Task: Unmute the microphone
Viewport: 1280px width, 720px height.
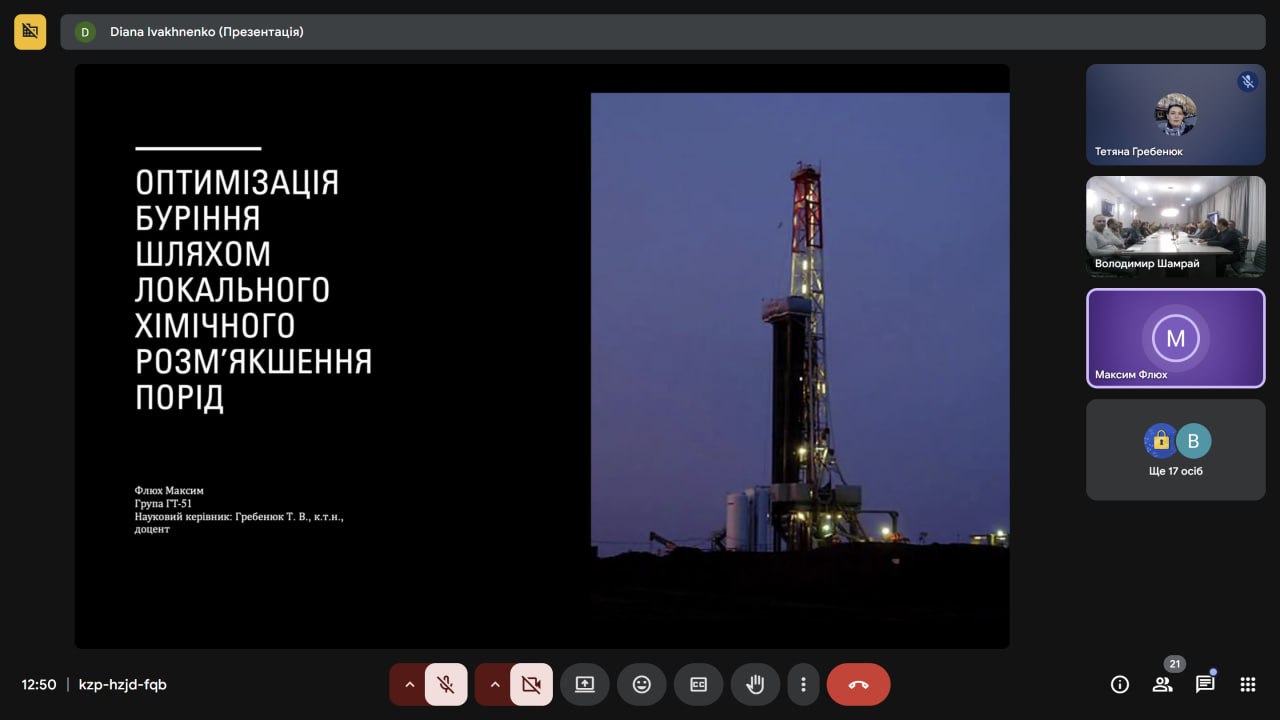Action: [x=446, y=685]
